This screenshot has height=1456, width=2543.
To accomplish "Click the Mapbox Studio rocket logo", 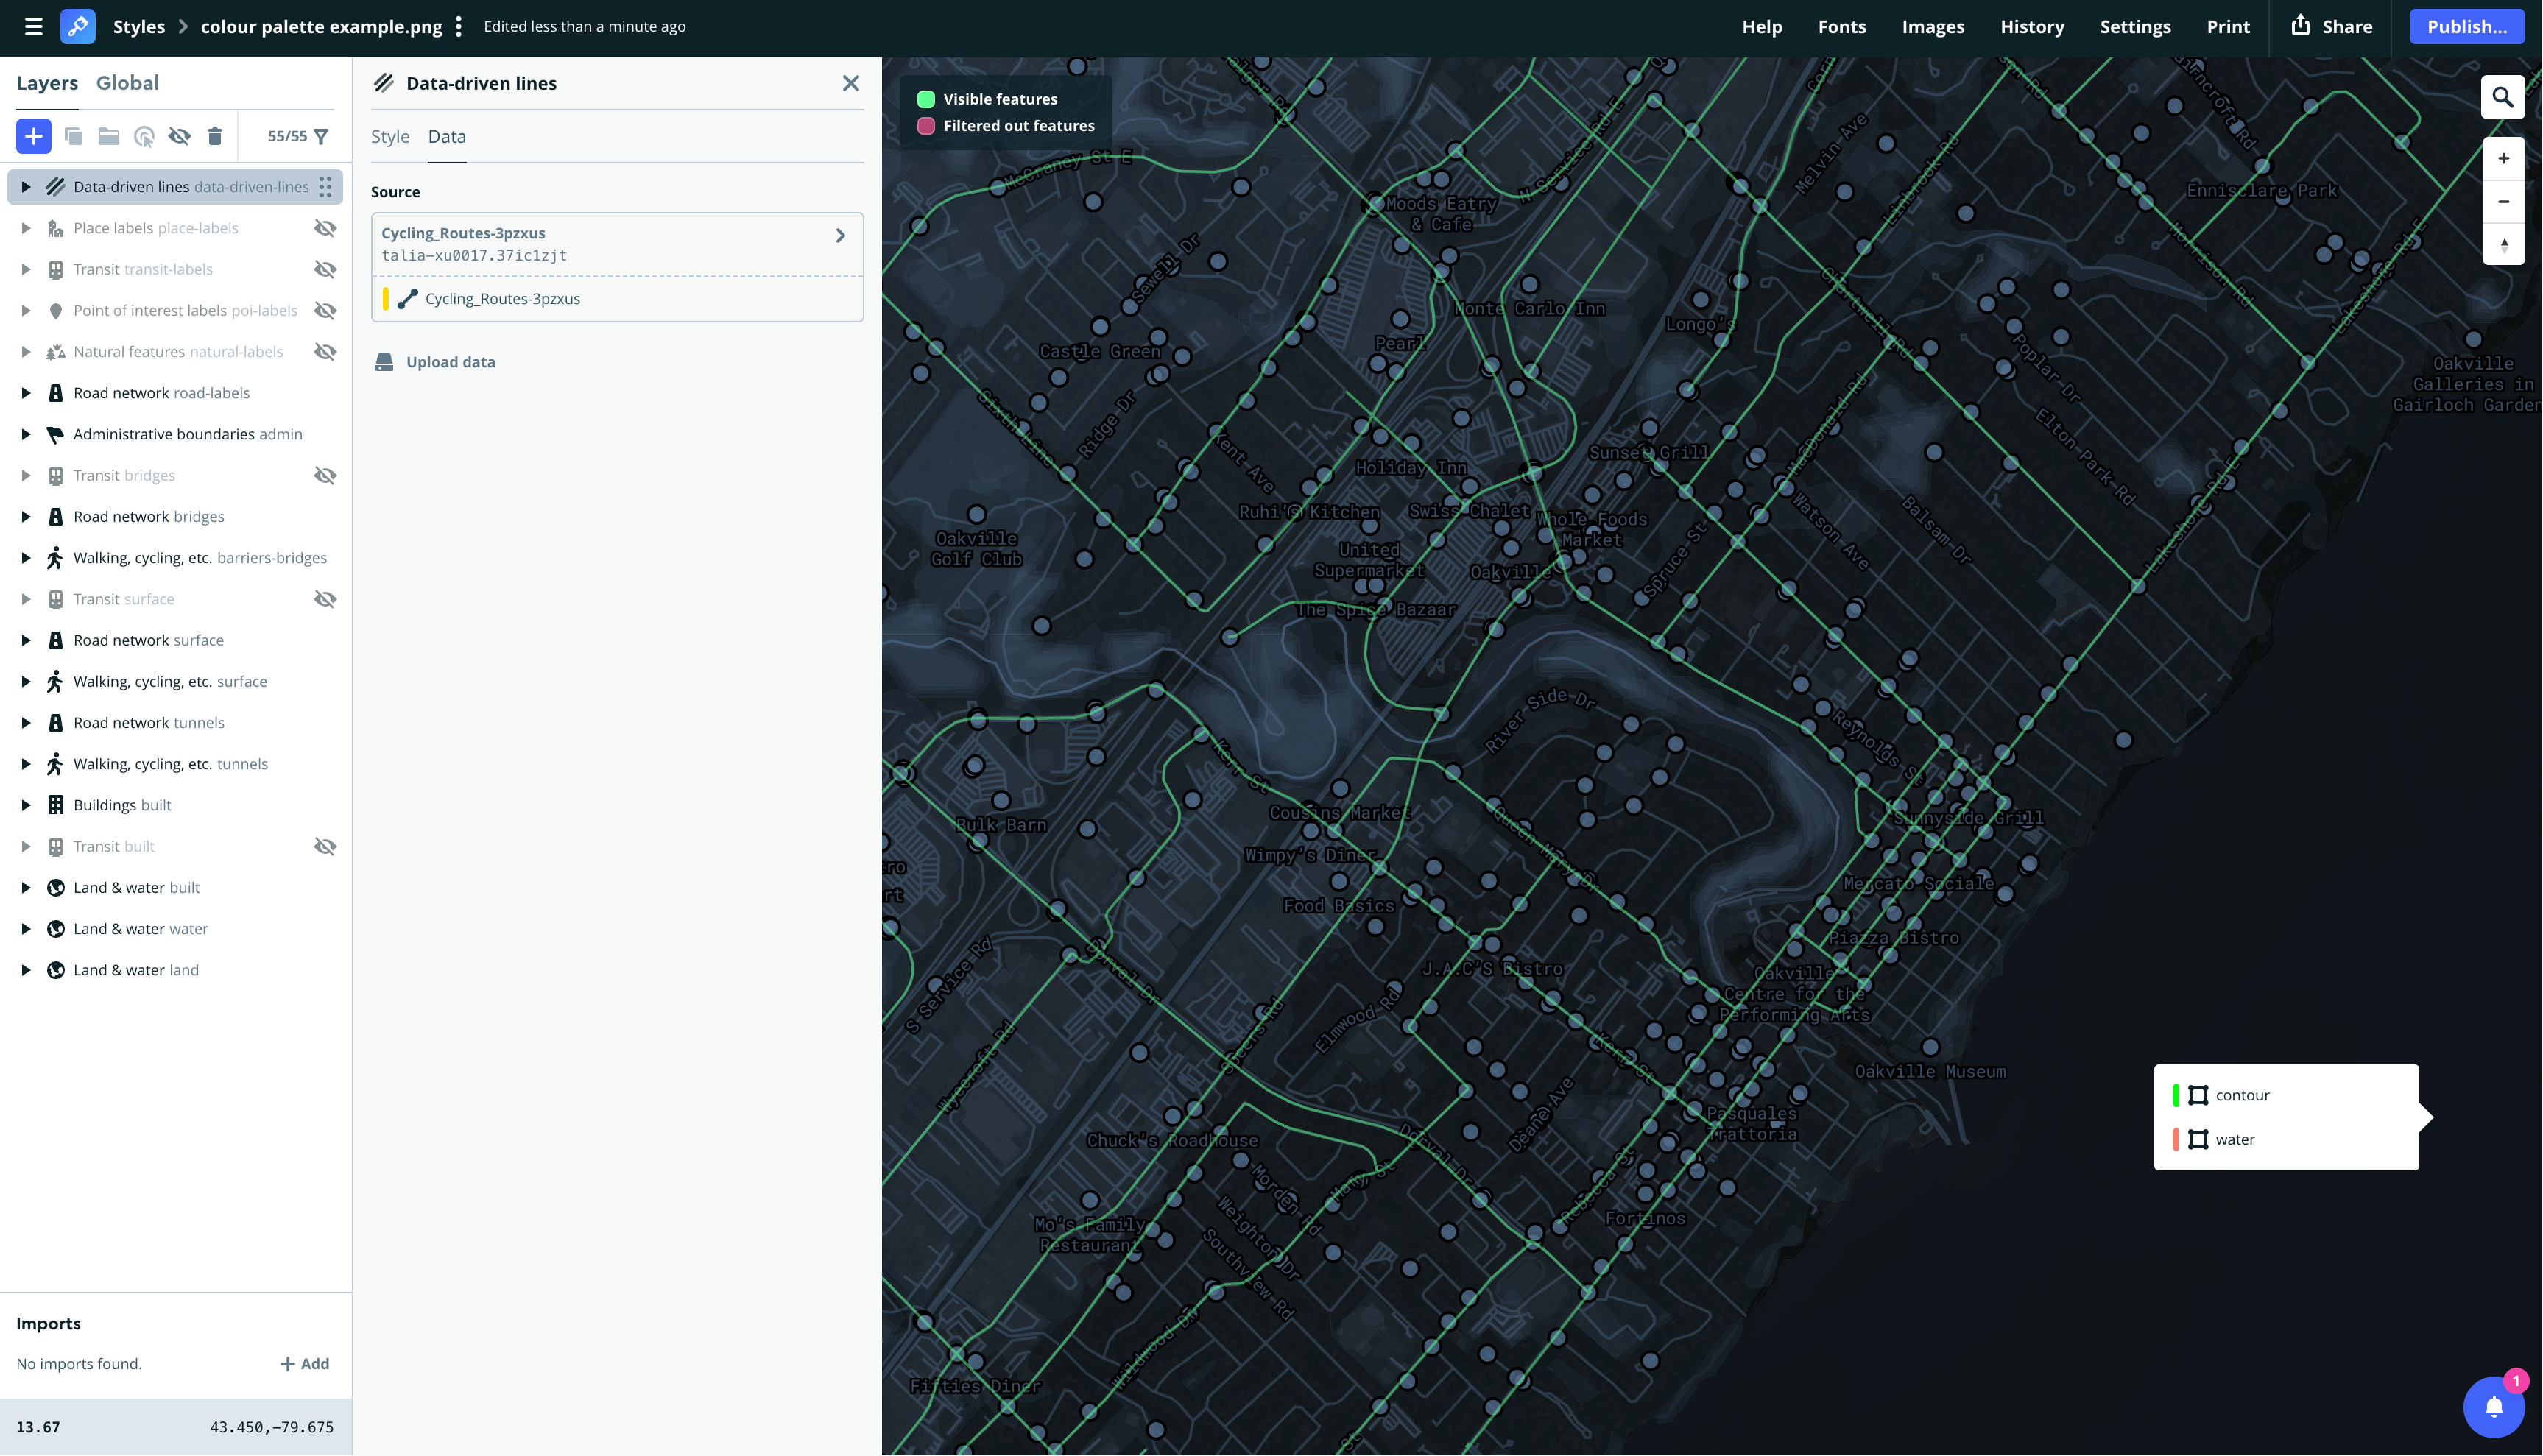I will (78, 27).
